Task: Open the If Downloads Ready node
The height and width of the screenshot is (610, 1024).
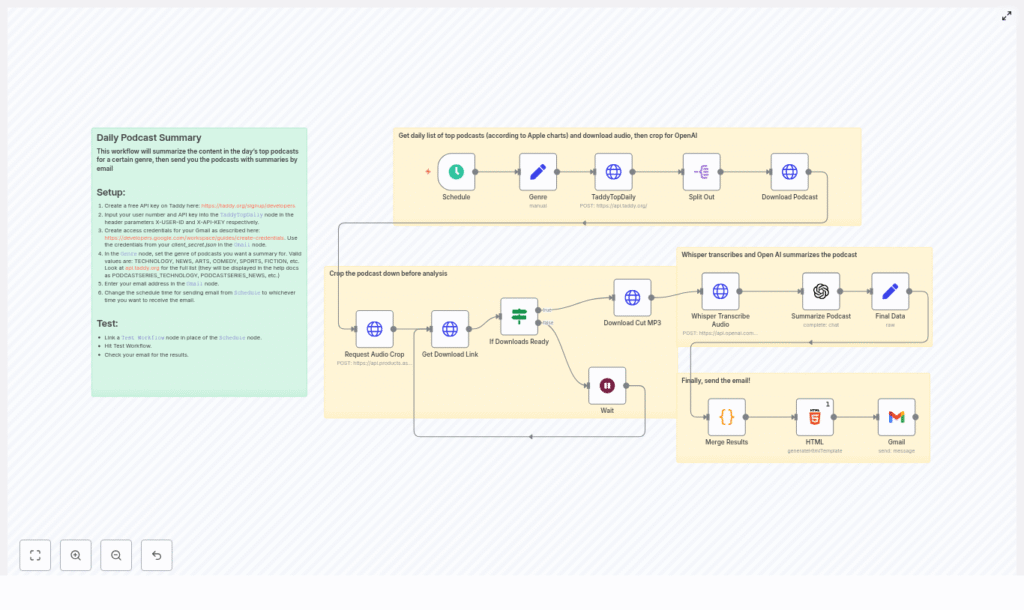Action: [519, 317]
